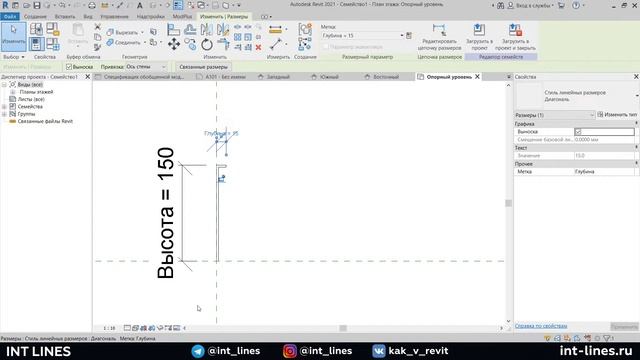Click the Trim/Extend to corner icon
Image resolution: width=640 pixels, height=360 pixels.
(x=223, y=44)
